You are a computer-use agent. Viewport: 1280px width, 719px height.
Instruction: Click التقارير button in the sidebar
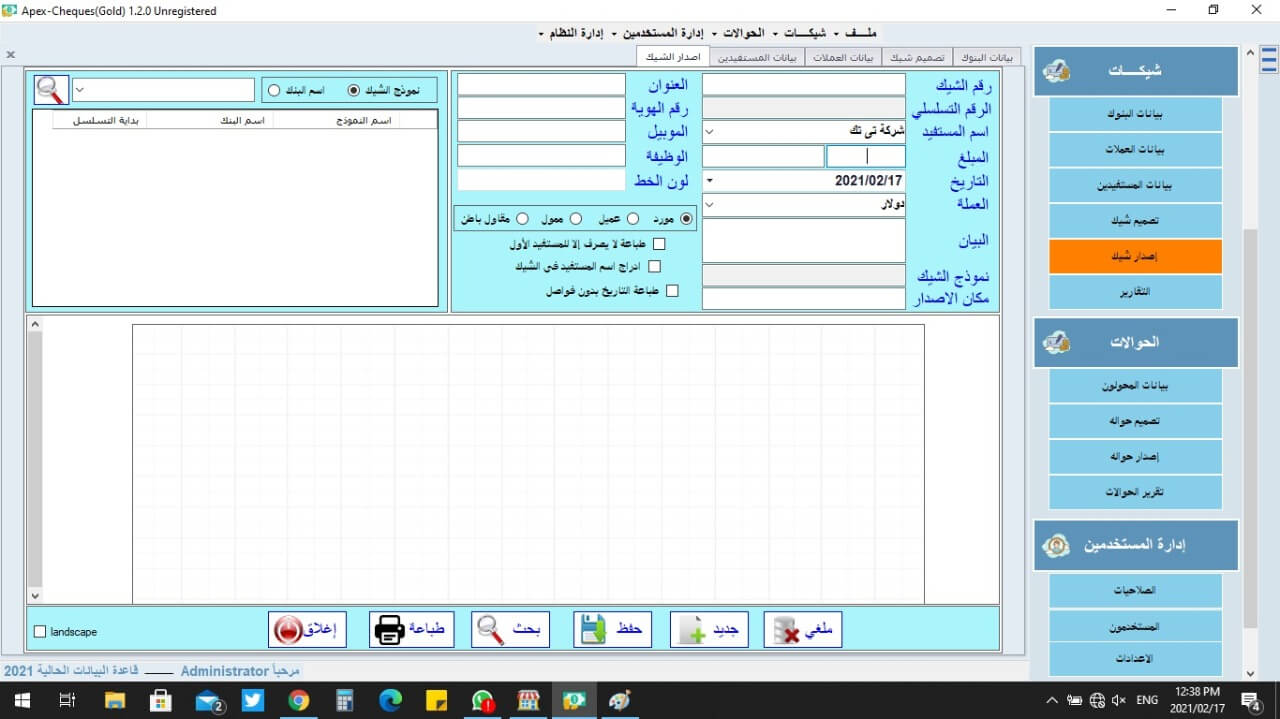pyautogui.click(x=1135, y=293)
